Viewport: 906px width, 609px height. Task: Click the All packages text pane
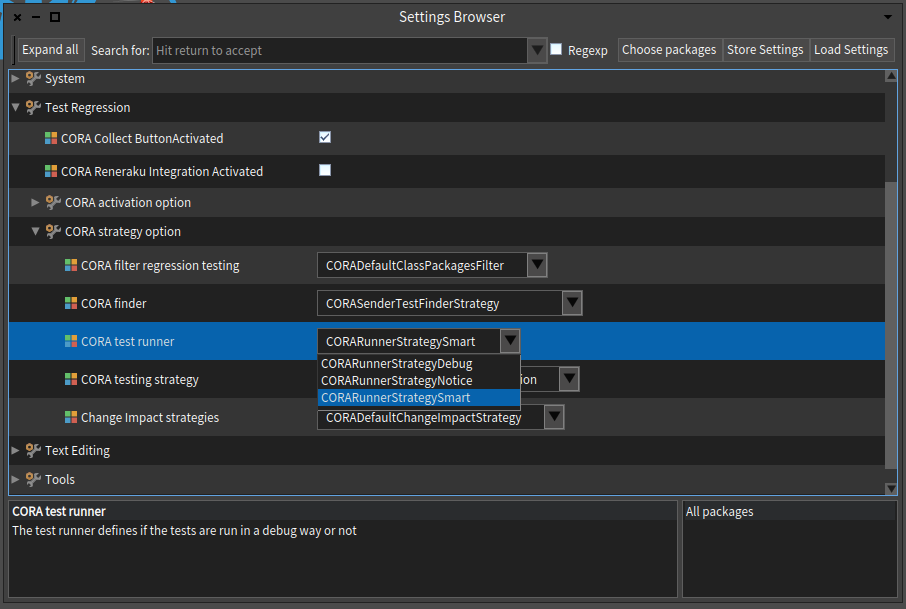789,549
